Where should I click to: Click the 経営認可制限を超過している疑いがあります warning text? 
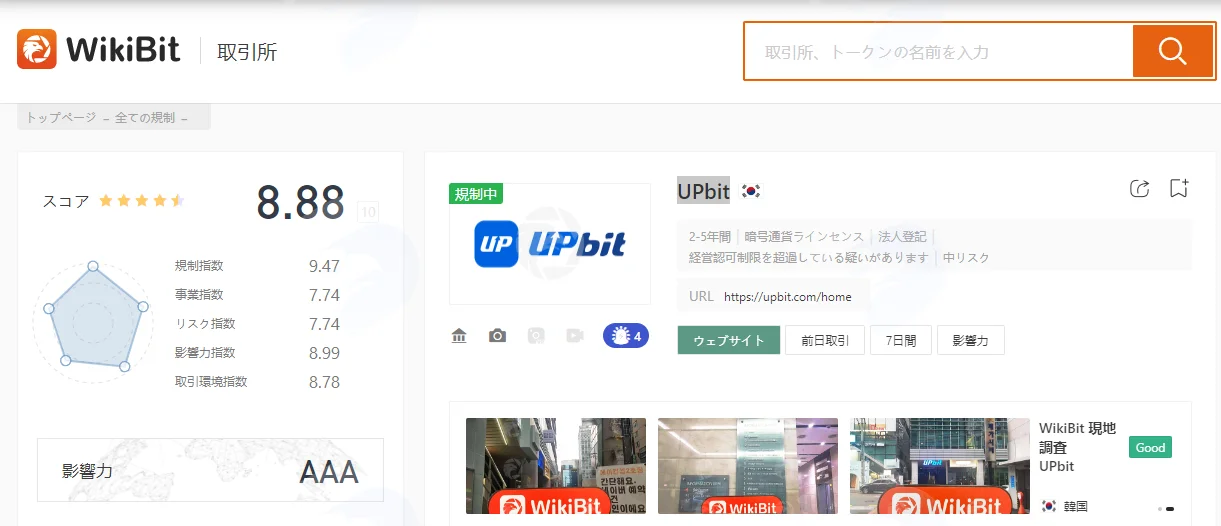click(809, 258)
